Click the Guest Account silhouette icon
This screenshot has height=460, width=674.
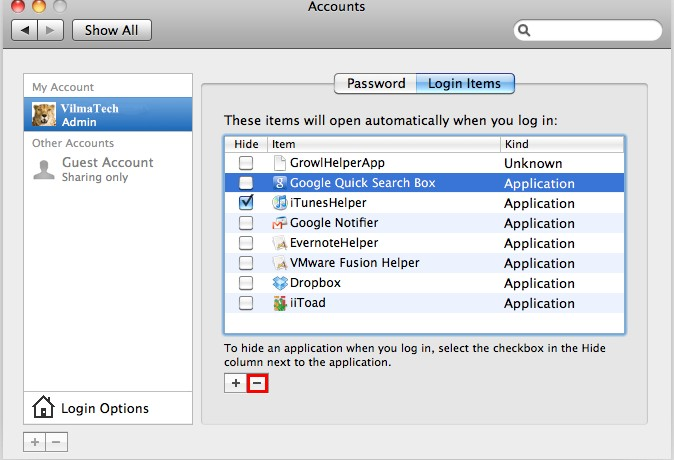(44, 170)
